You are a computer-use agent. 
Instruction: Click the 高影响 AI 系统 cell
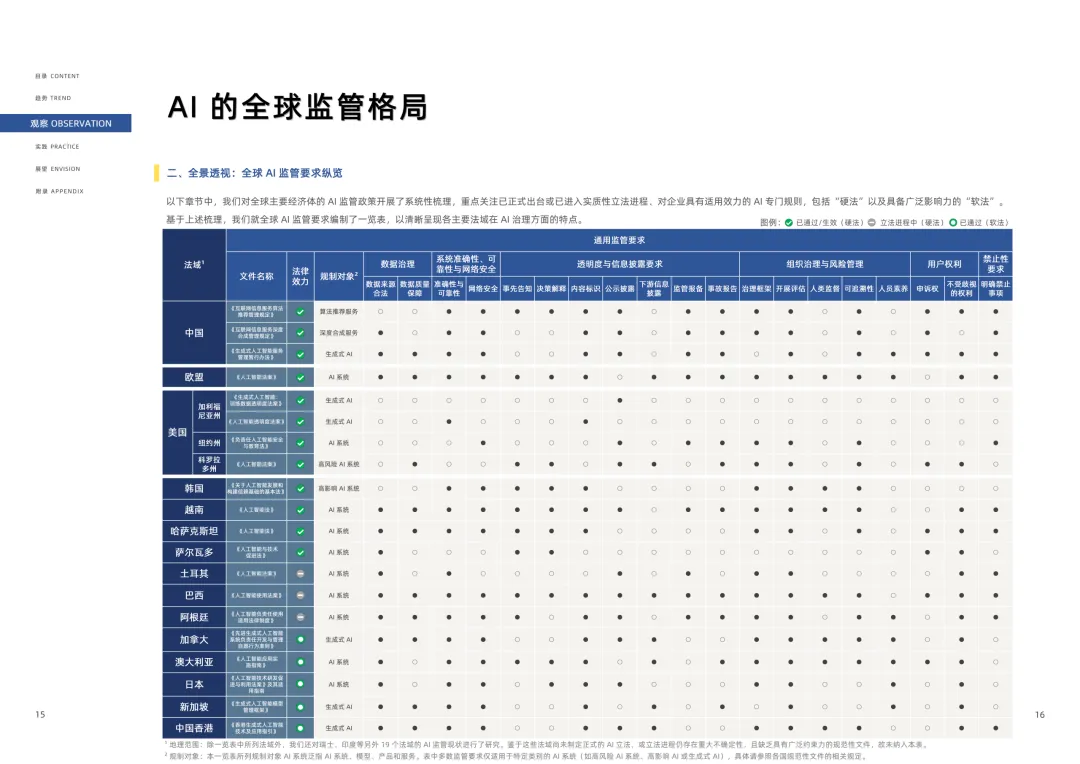339,488
